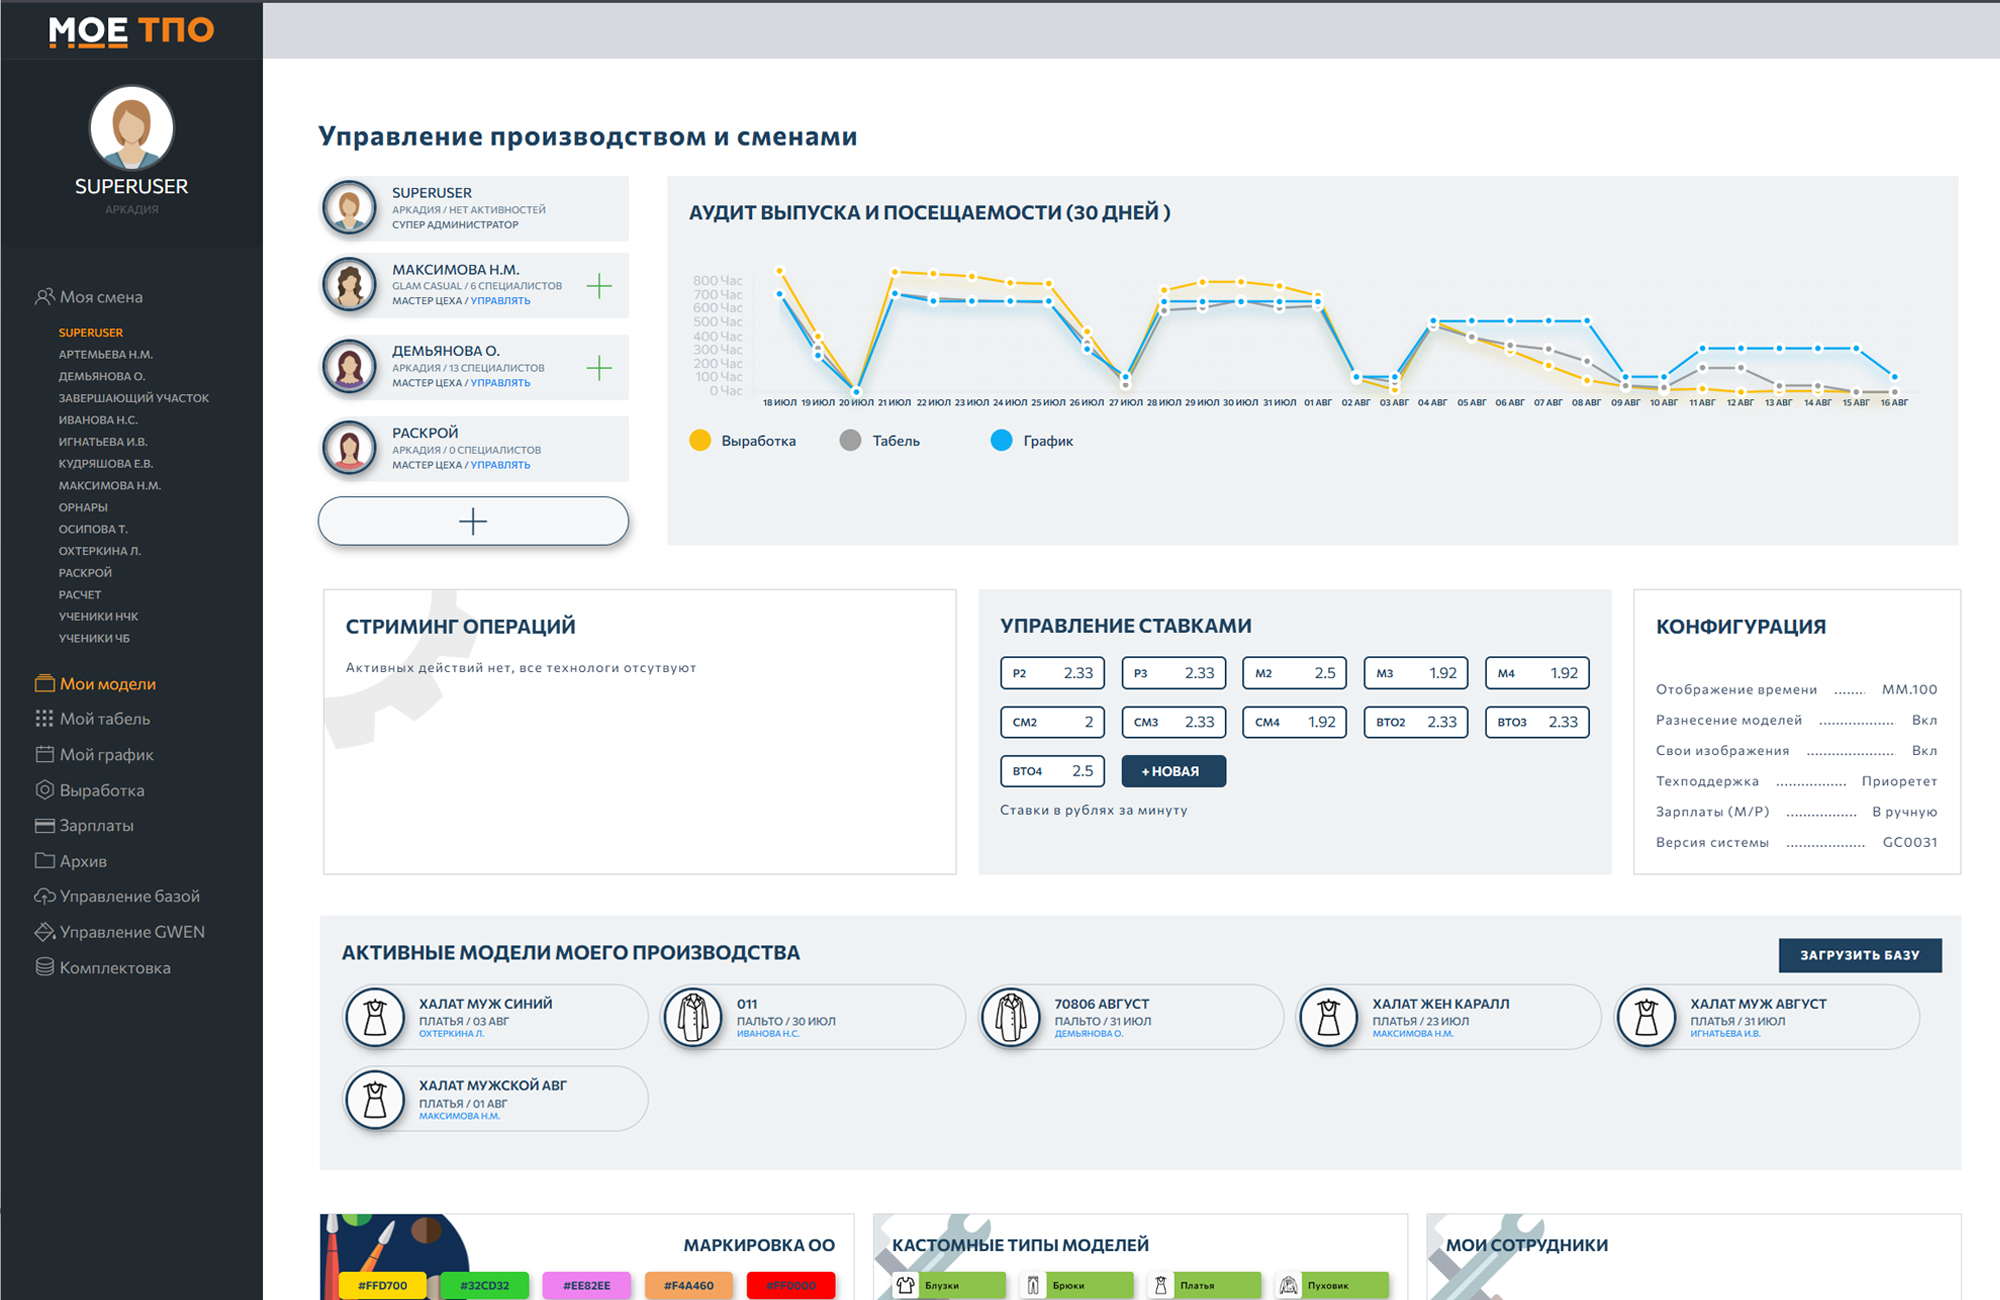Click the Версия системы value GC0031
The image size is (2000, 1300).
tap(1910, 842)
